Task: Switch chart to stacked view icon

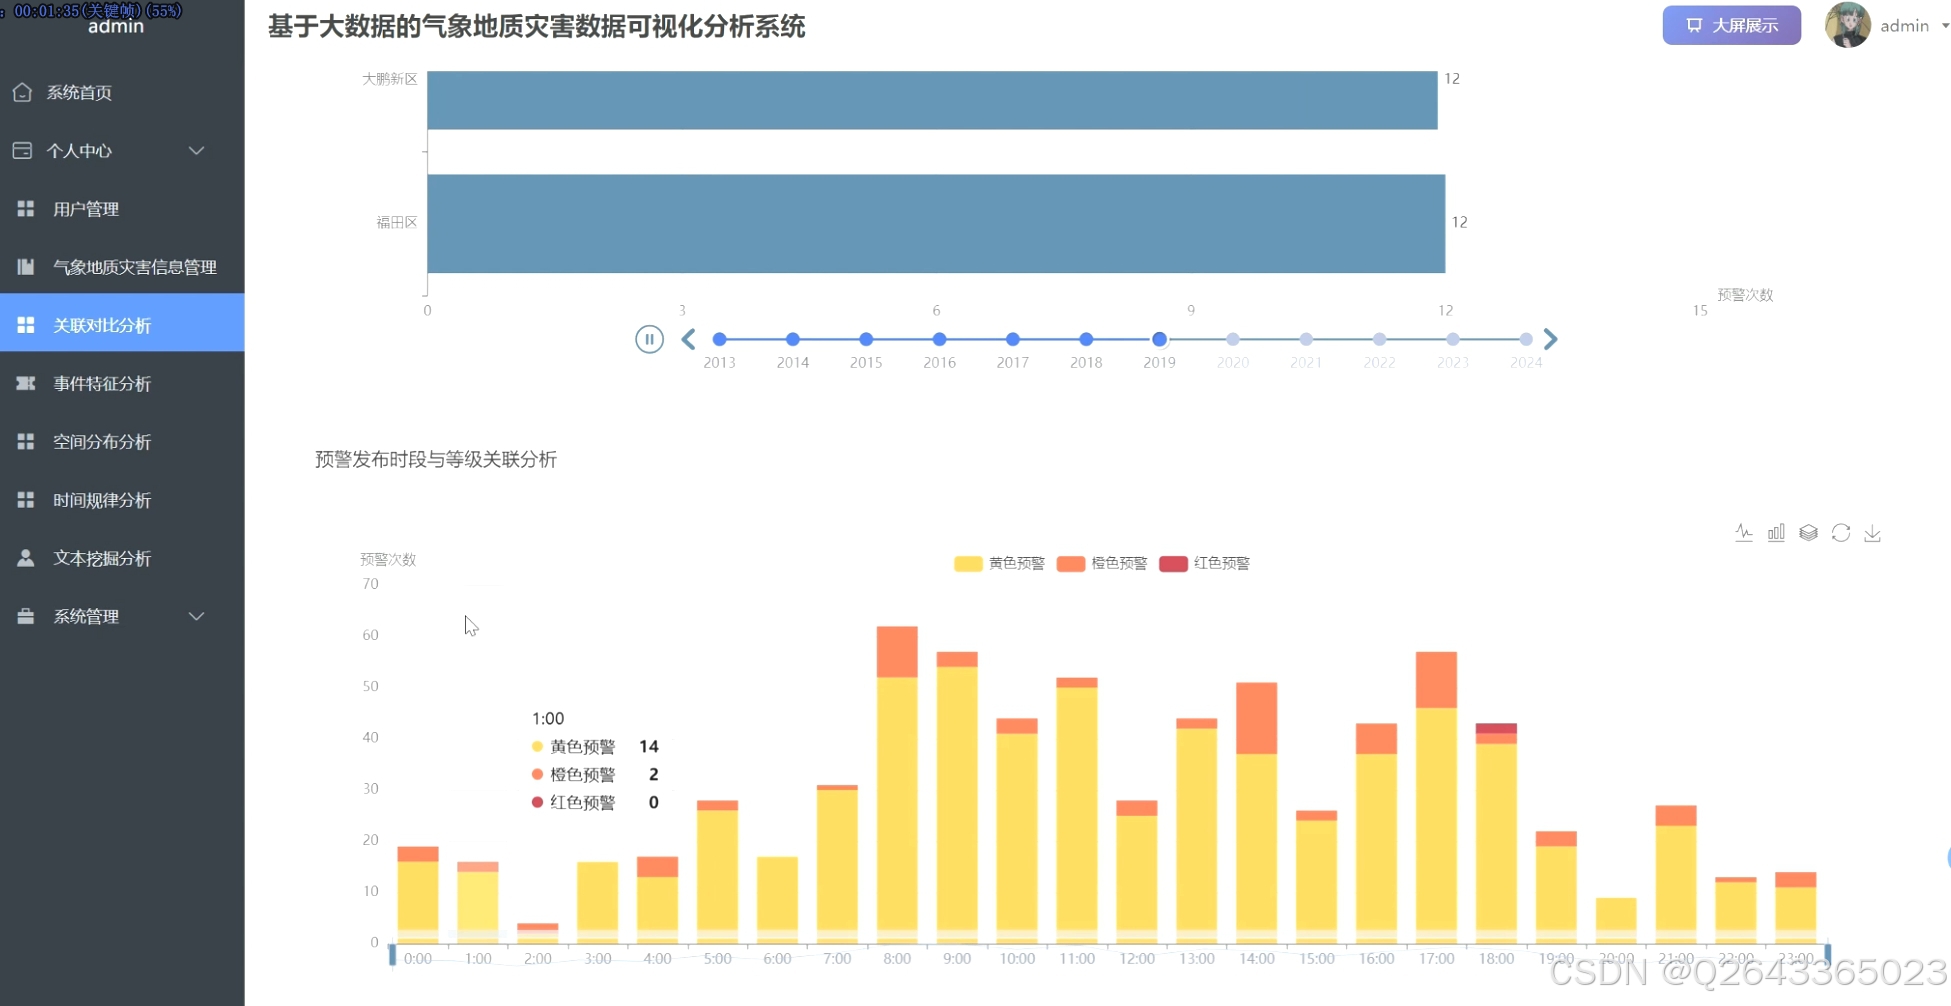Action: [x=1808, y=533]
